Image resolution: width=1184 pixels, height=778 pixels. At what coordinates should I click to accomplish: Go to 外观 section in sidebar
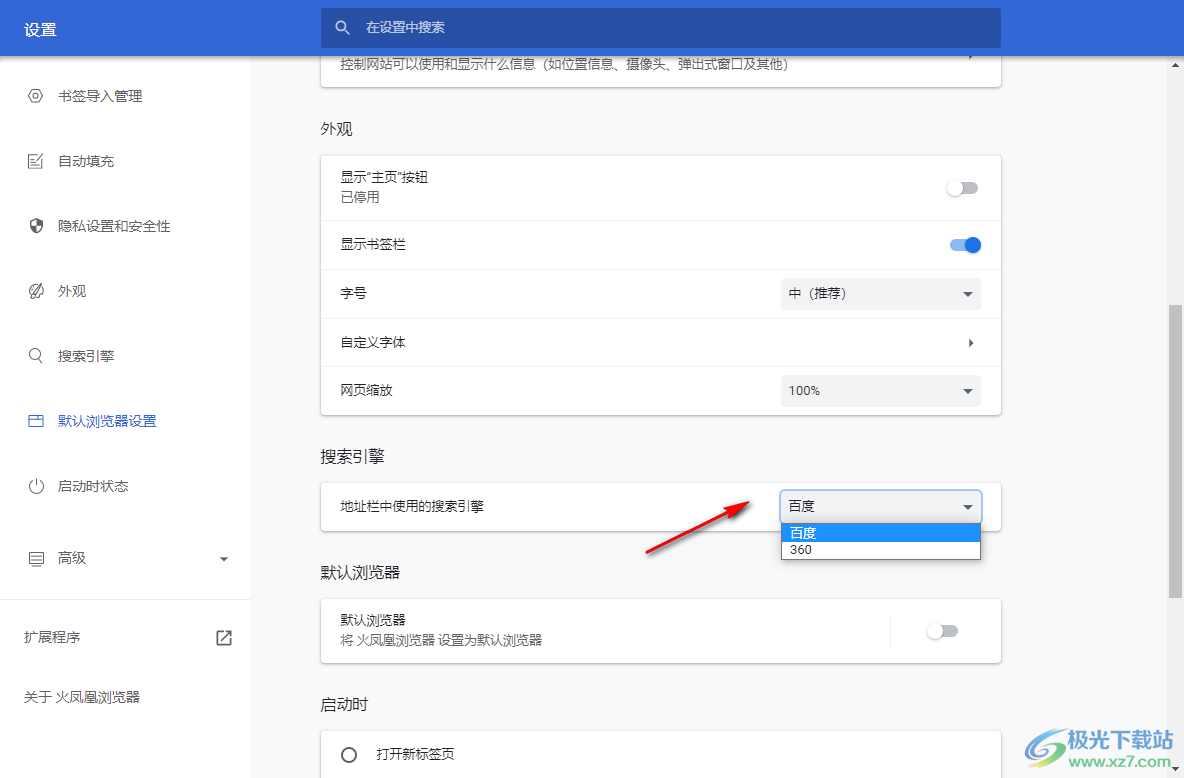(x=72, y=291)
